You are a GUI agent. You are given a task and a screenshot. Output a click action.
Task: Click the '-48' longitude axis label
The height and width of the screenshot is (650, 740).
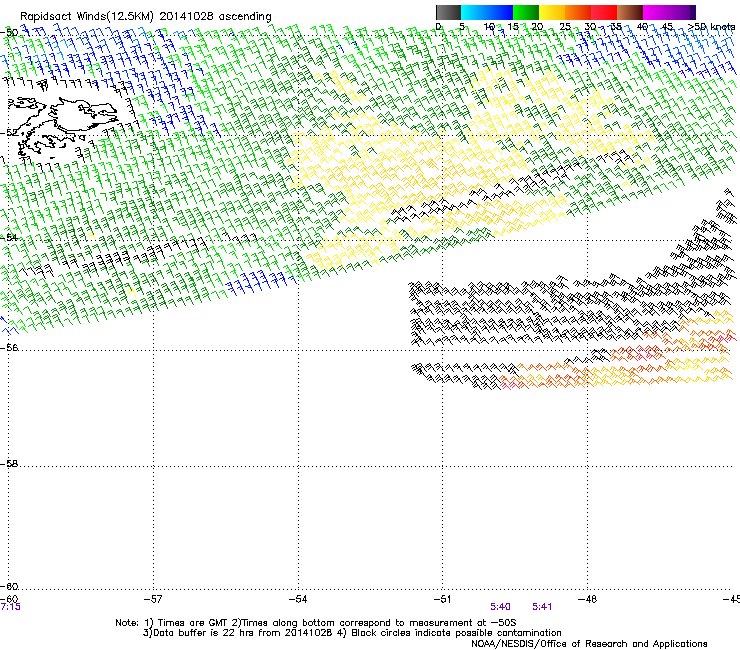tap(588, 599)
